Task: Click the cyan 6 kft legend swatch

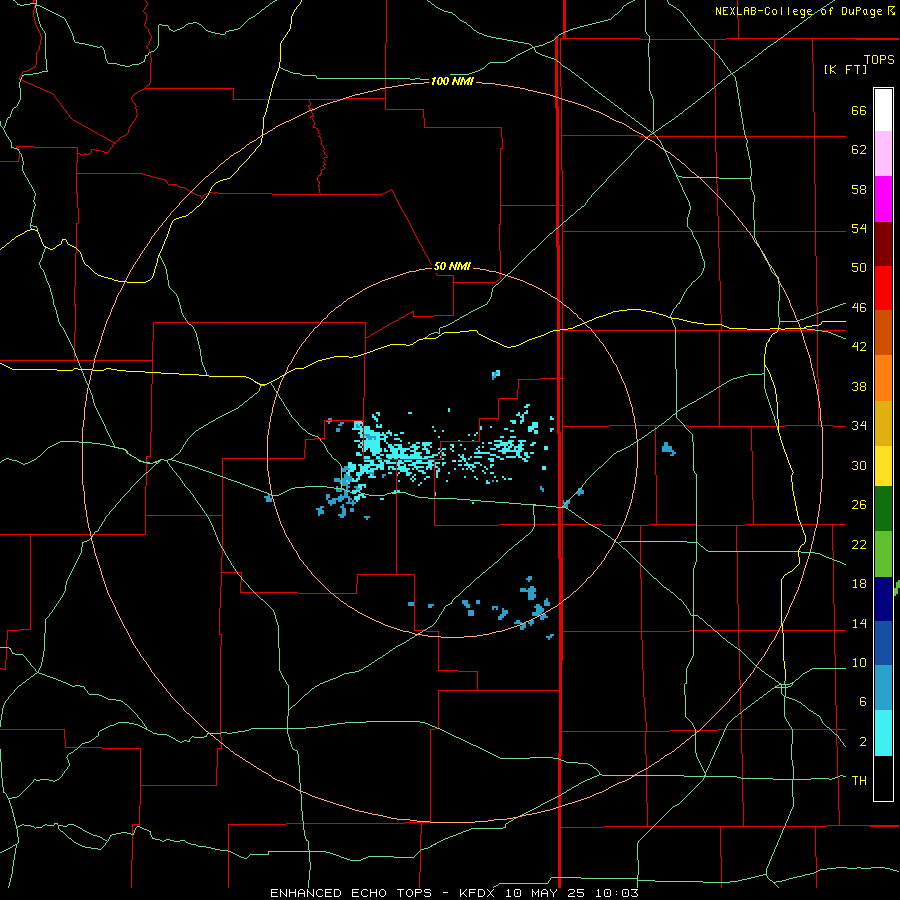Action: tap(883, 733)
